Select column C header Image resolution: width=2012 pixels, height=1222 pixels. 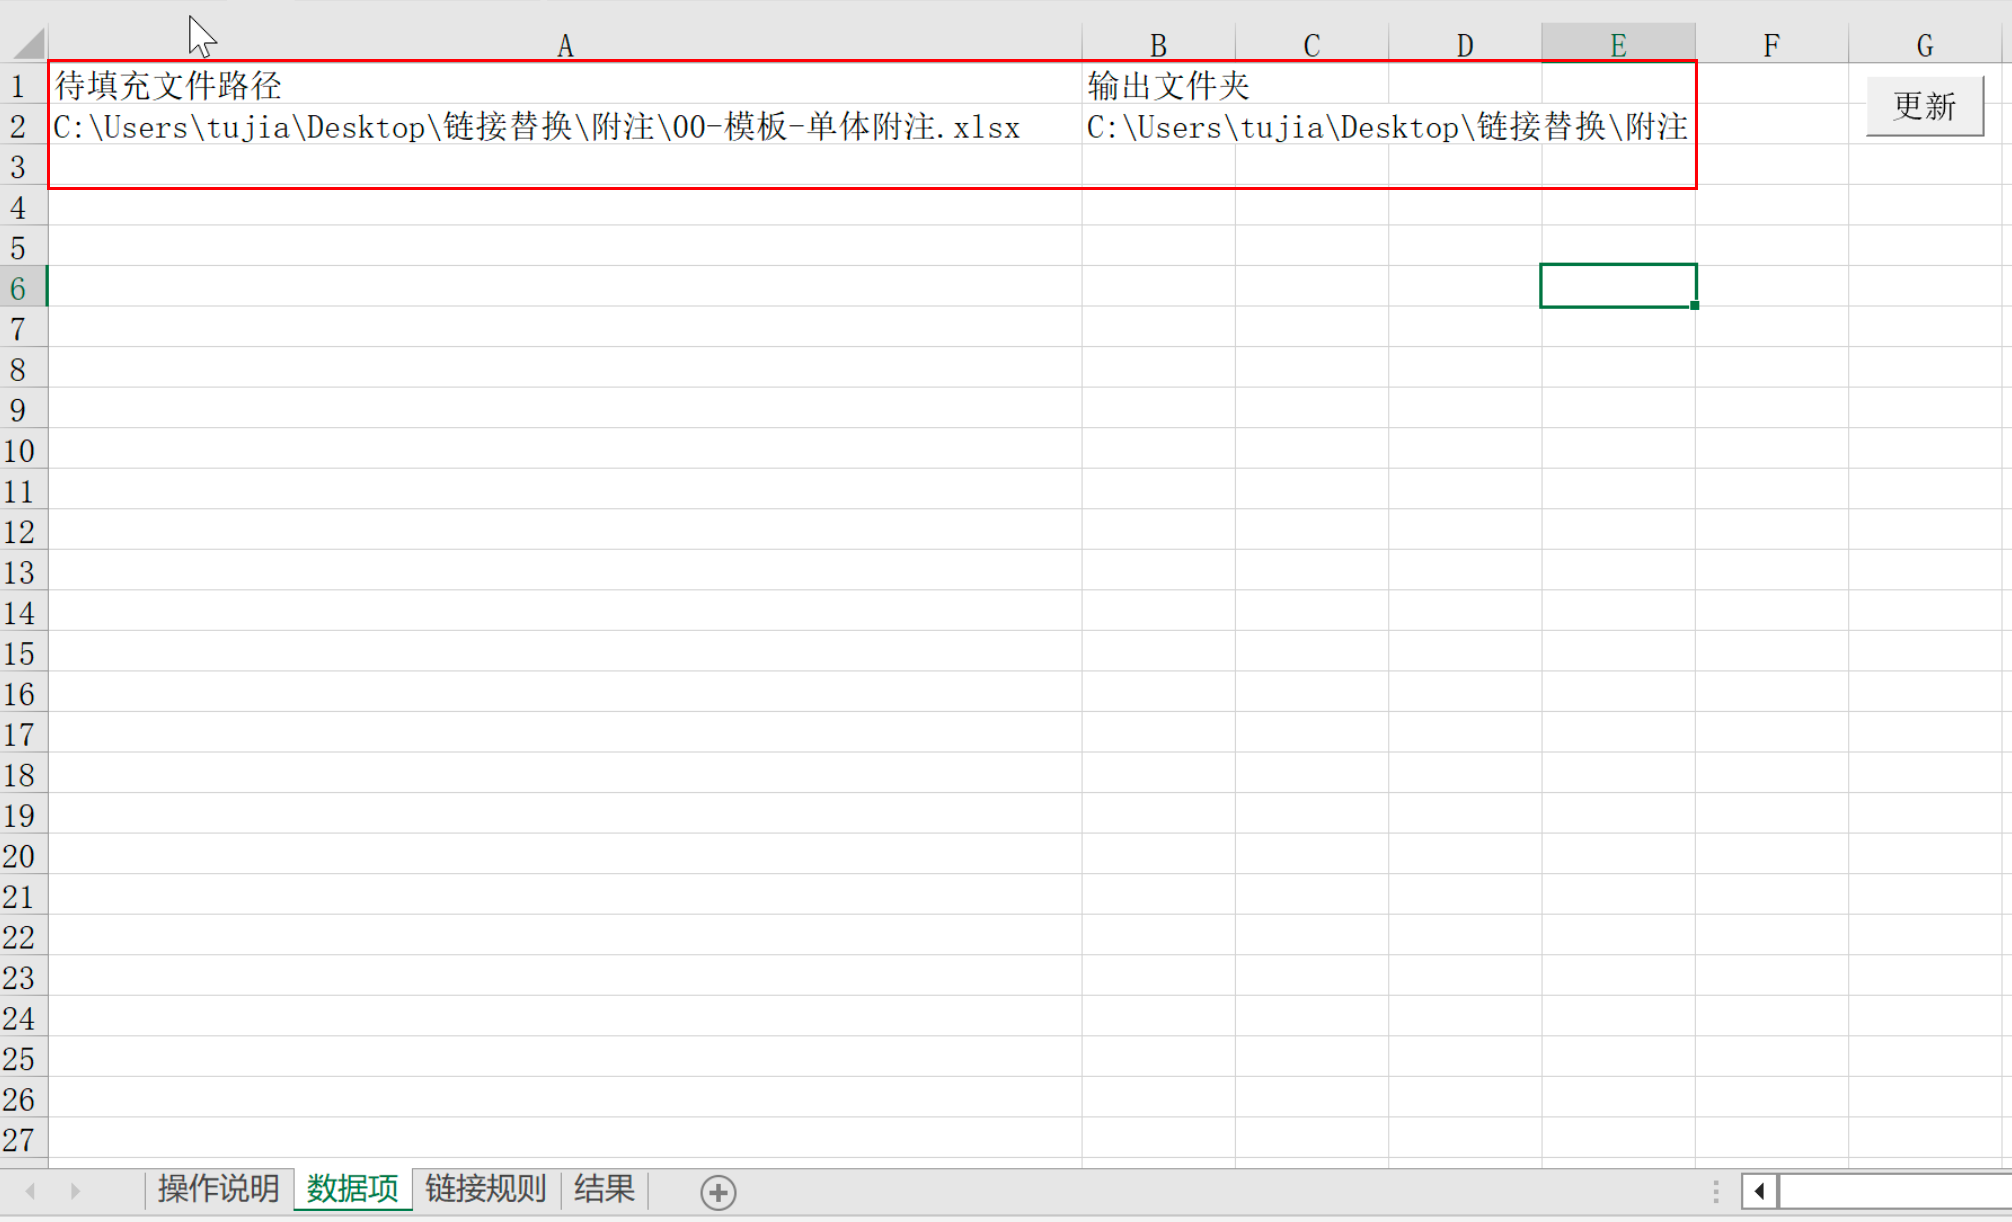(x=1311, y=45)
